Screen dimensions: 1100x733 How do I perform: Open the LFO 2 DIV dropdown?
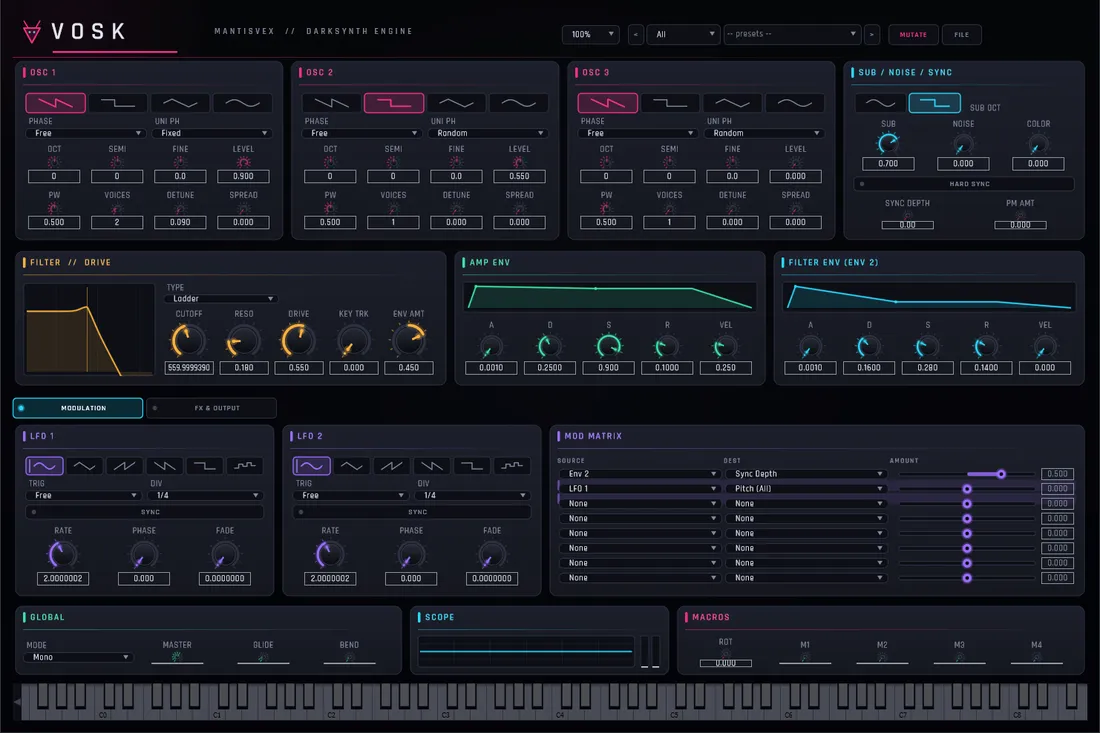[475, 495]
